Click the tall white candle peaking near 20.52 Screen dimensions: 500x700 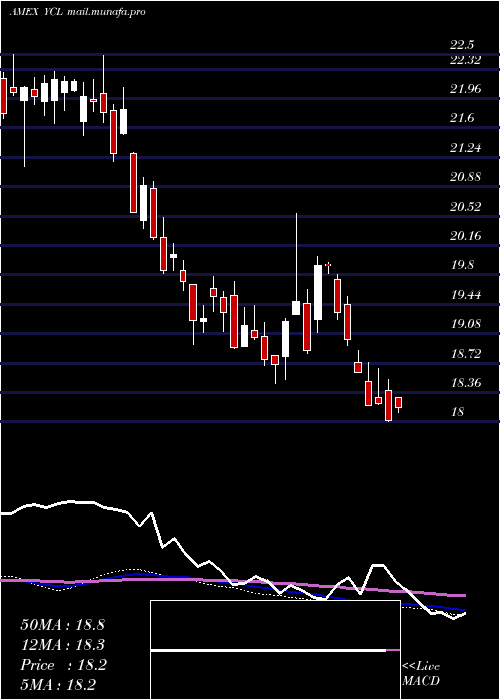(x=296, y=265)
